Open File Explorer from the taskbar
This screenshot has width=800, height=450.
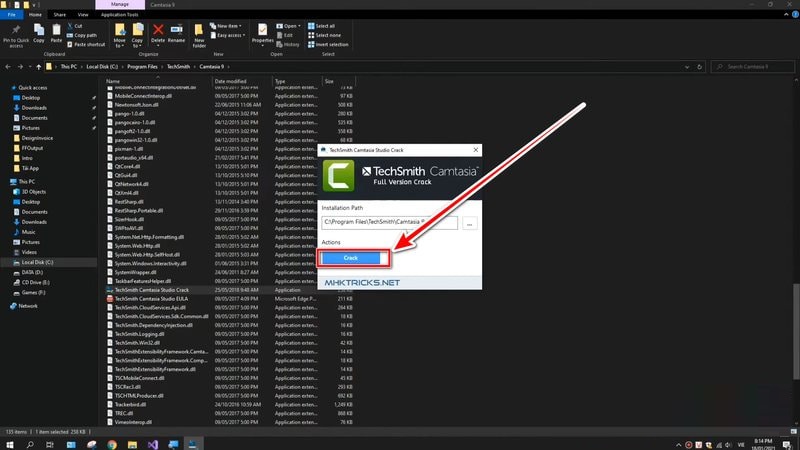click(132, 444)
